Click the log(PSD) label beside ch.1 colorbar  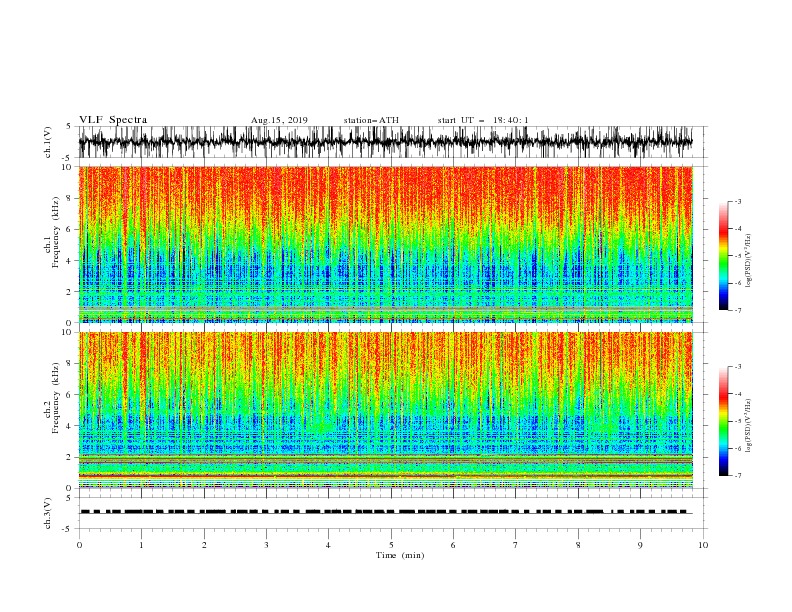click(x=749, y=261)
